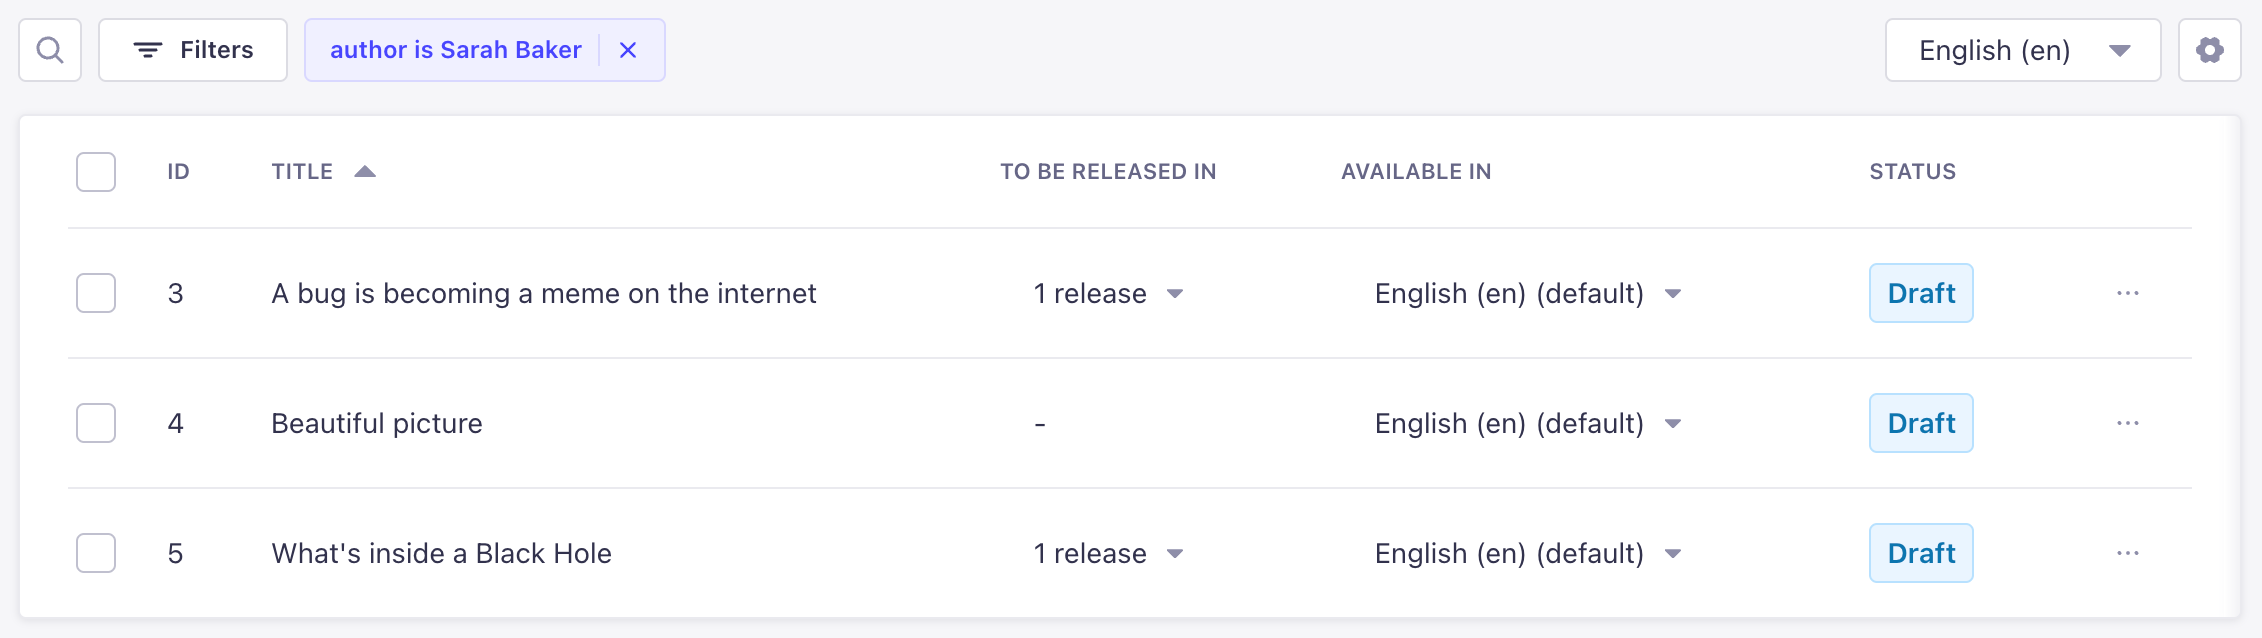
Task: Click the settings gear icon
Action: pos(2209,49)
